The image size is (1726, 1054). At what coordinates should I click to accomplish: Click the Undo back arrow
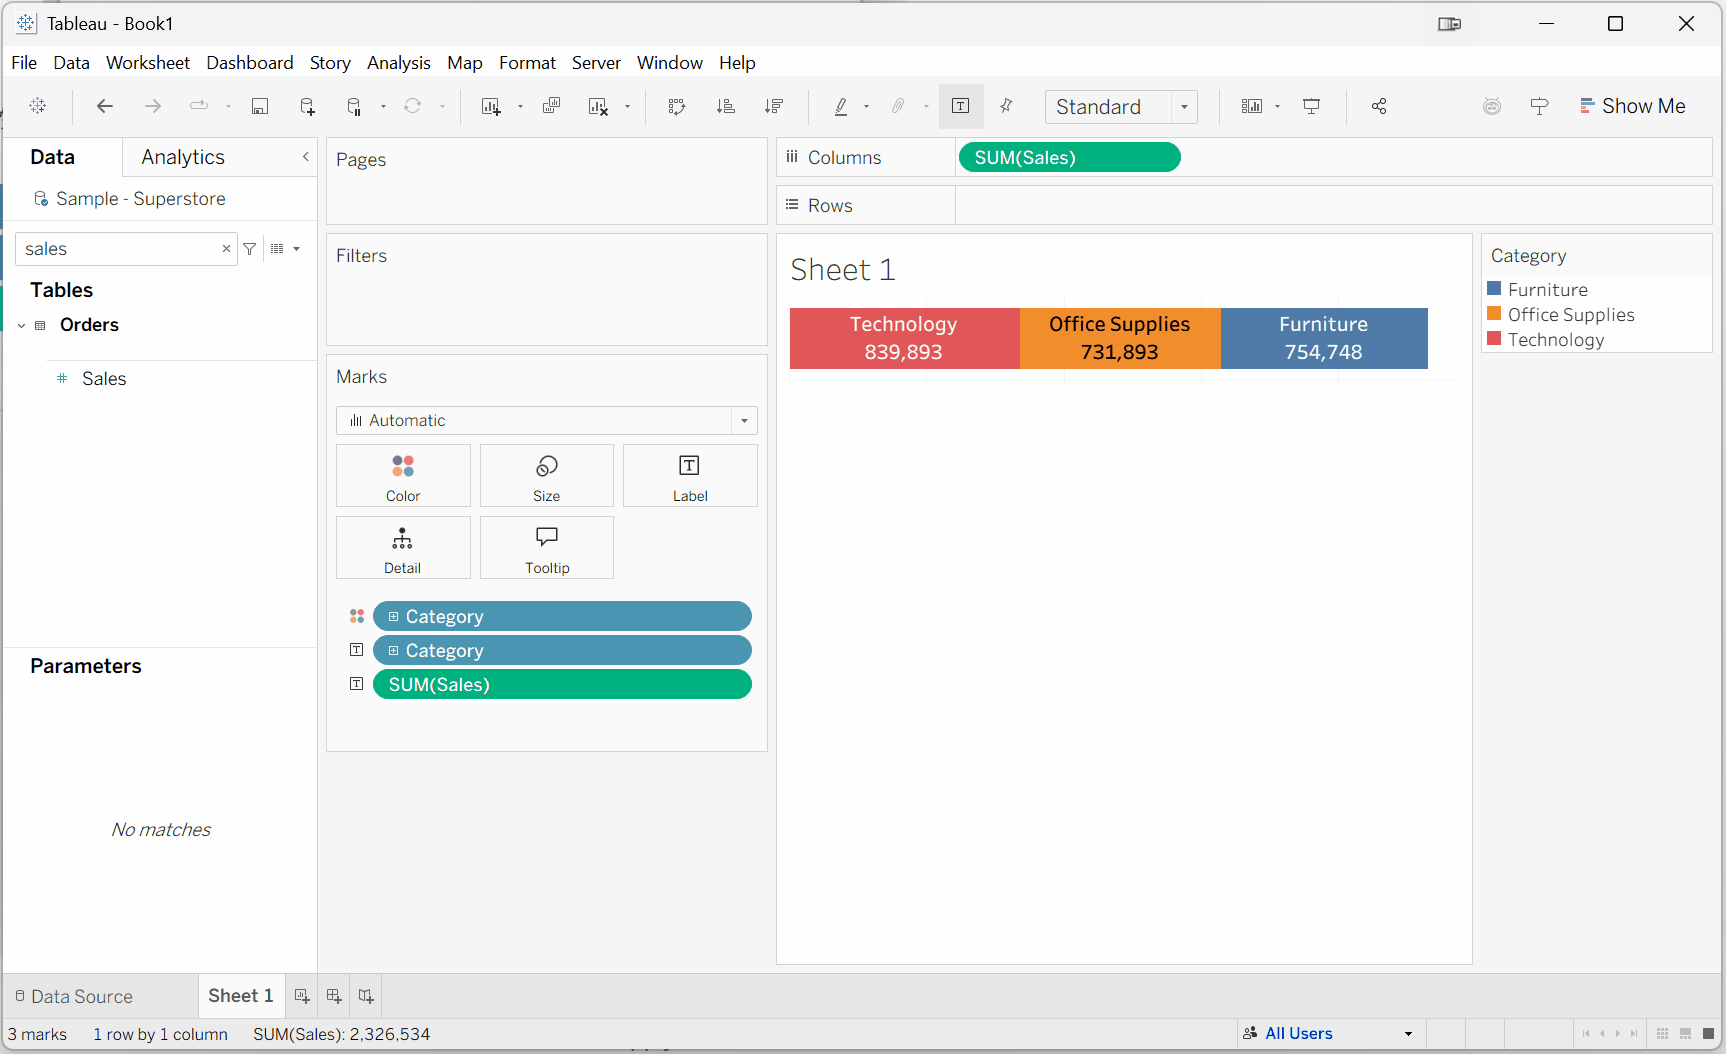[105, 106]
